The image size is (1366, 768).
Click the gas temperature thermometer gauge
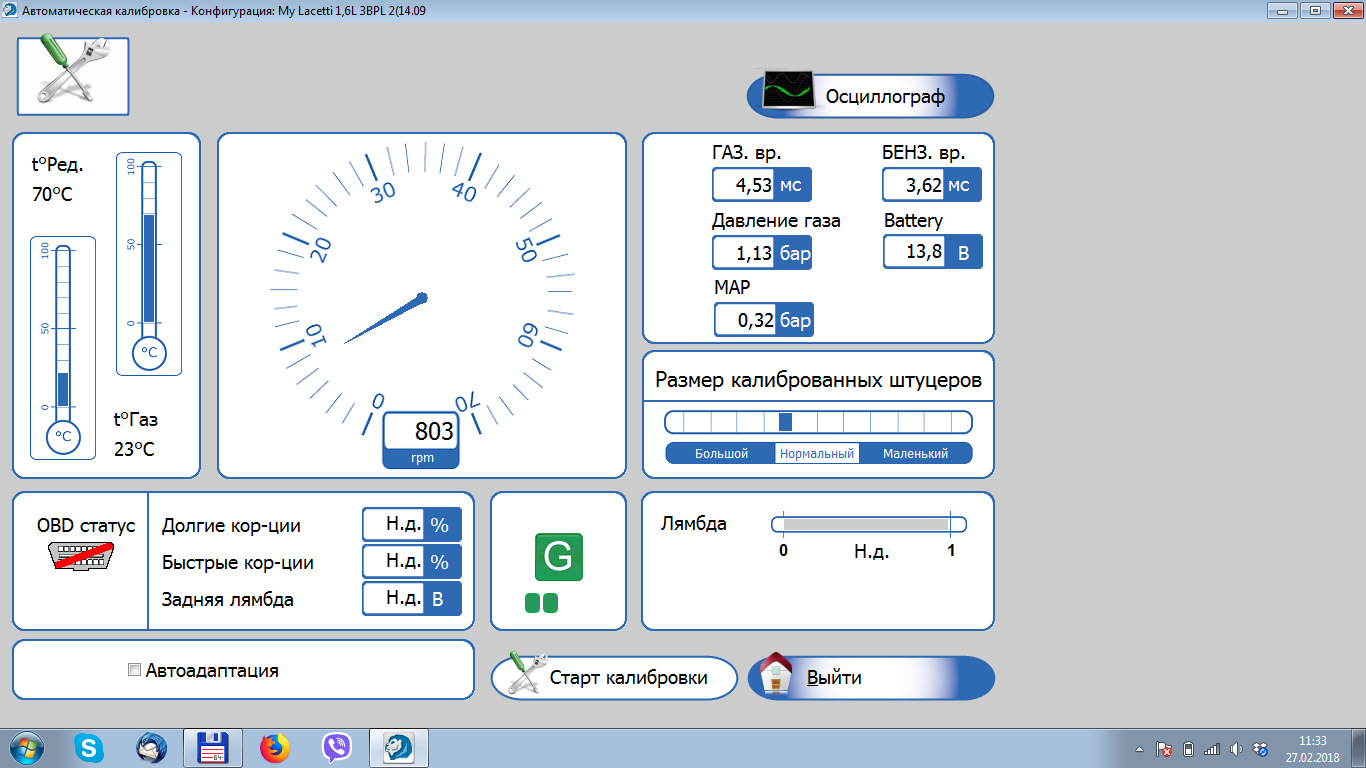[63, 348]
